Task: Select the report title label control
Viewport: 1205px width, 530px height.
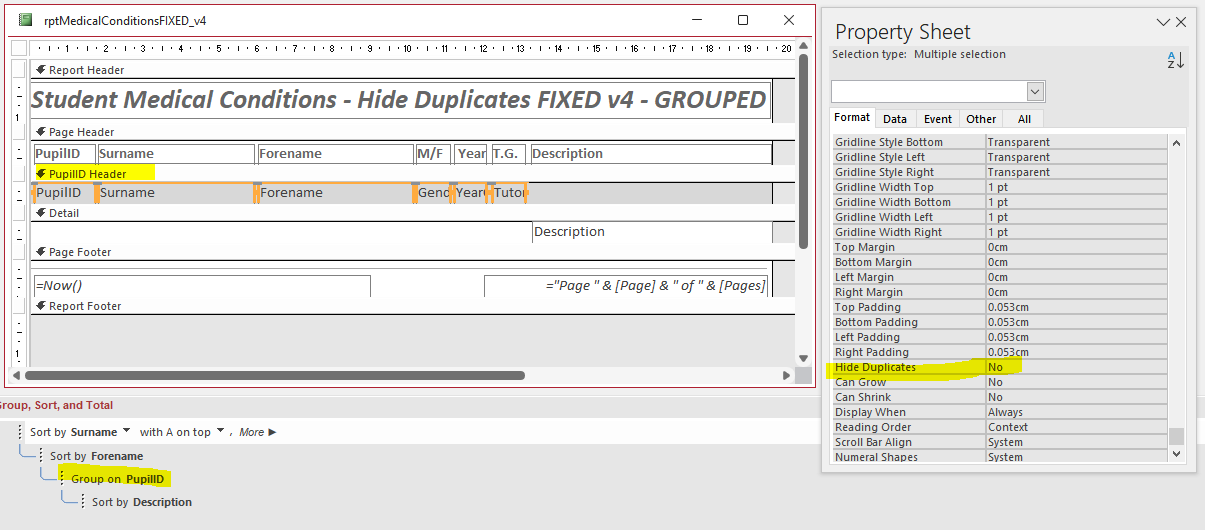Action: [x=401, y=100]
